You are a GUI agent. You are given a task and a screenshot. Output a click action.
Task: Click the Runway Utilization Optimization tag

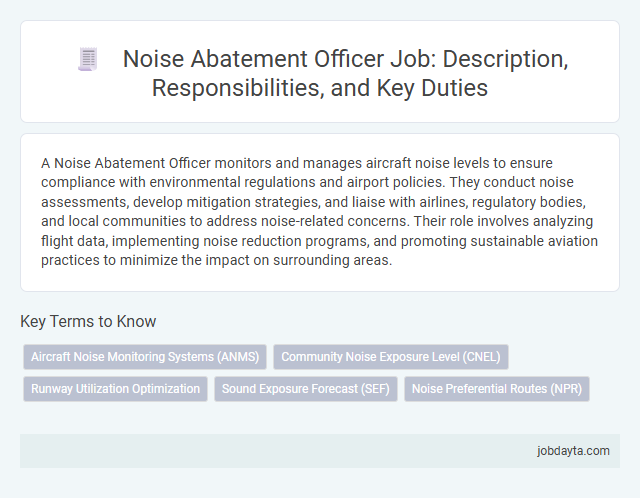(116, 389)
